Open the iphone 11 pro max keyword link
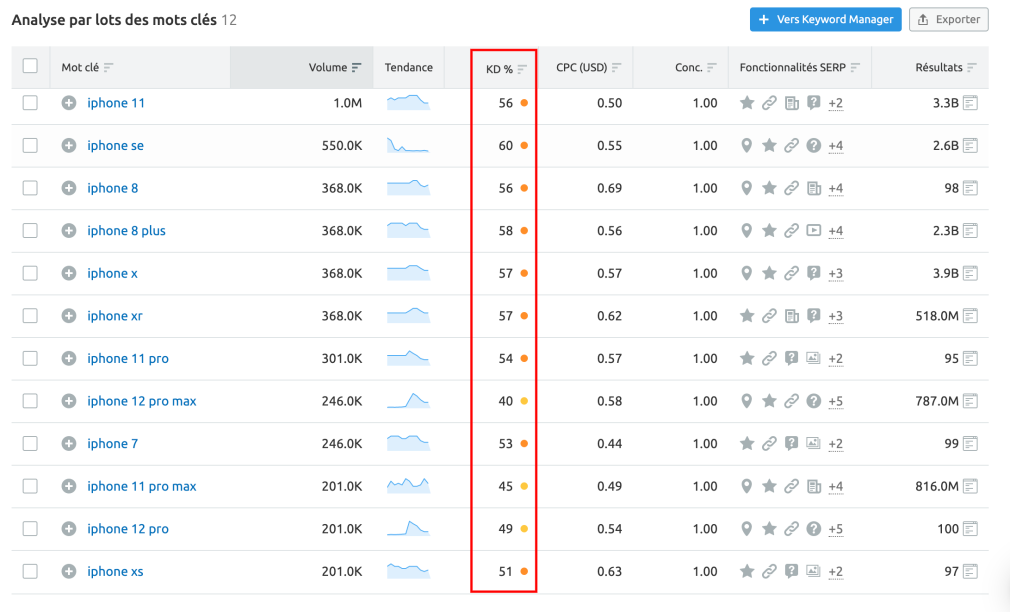 141,487
